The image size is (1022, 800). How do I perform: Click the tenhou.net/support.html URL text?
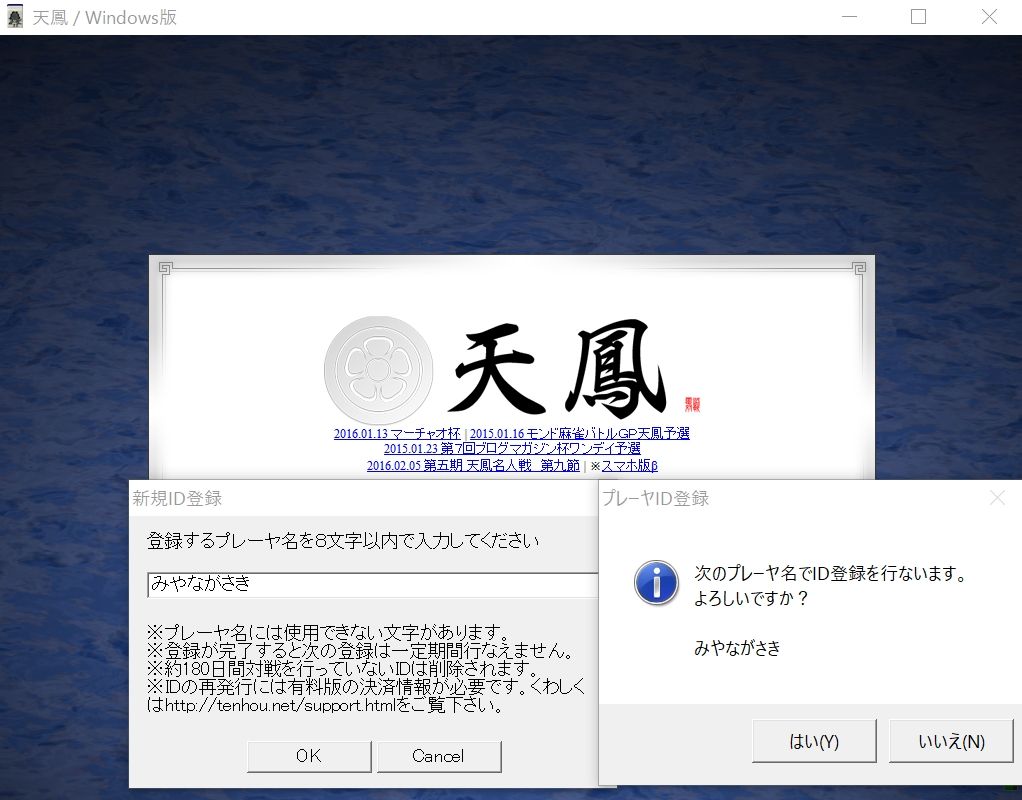(x=280, y=705)
